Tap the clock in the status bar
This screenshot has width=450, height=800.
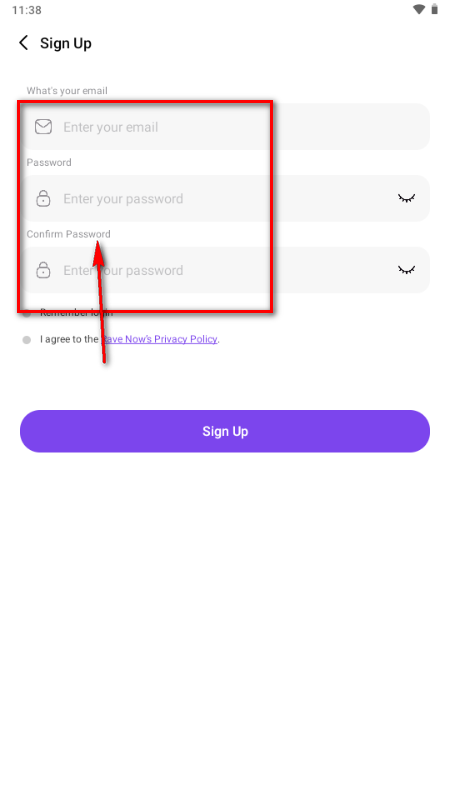point(27,10)
